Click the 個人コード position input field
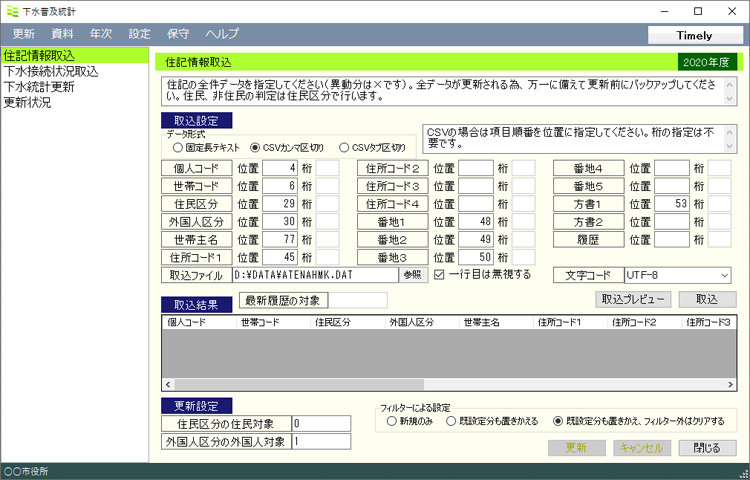This screenshot has height=480, width=750. coord(280,167)
